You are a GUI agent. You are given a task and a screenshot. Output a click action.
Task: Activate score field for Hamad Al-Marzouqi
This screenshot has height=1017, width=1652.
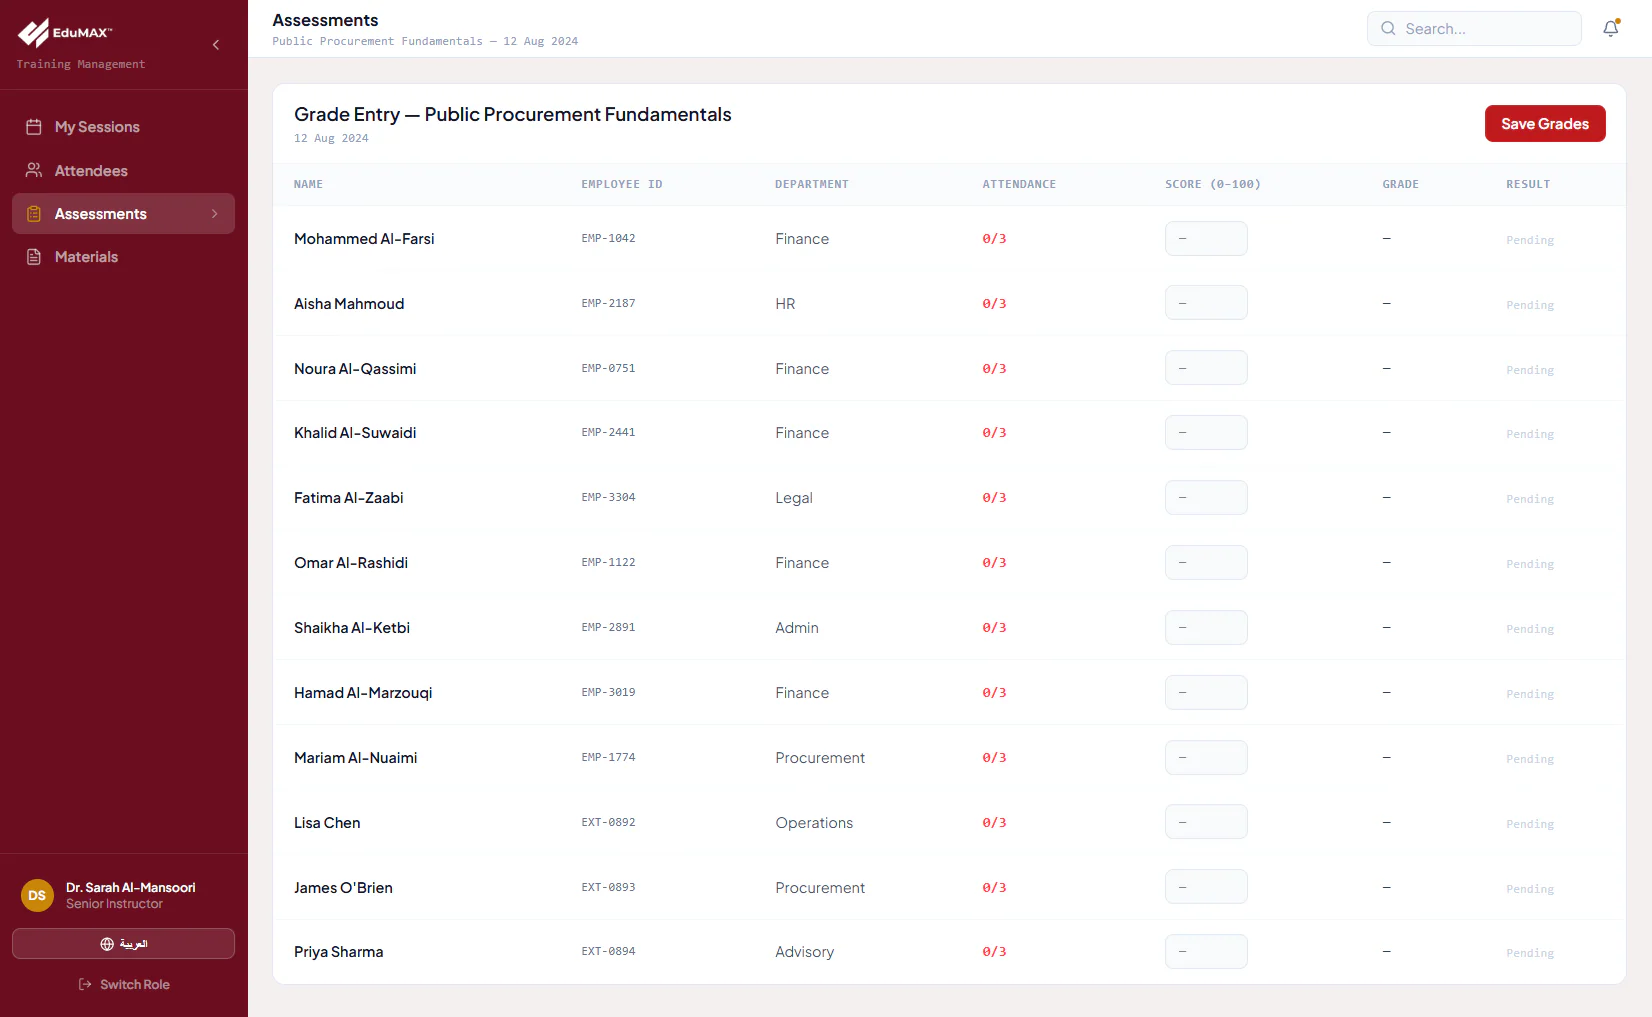1206,693
